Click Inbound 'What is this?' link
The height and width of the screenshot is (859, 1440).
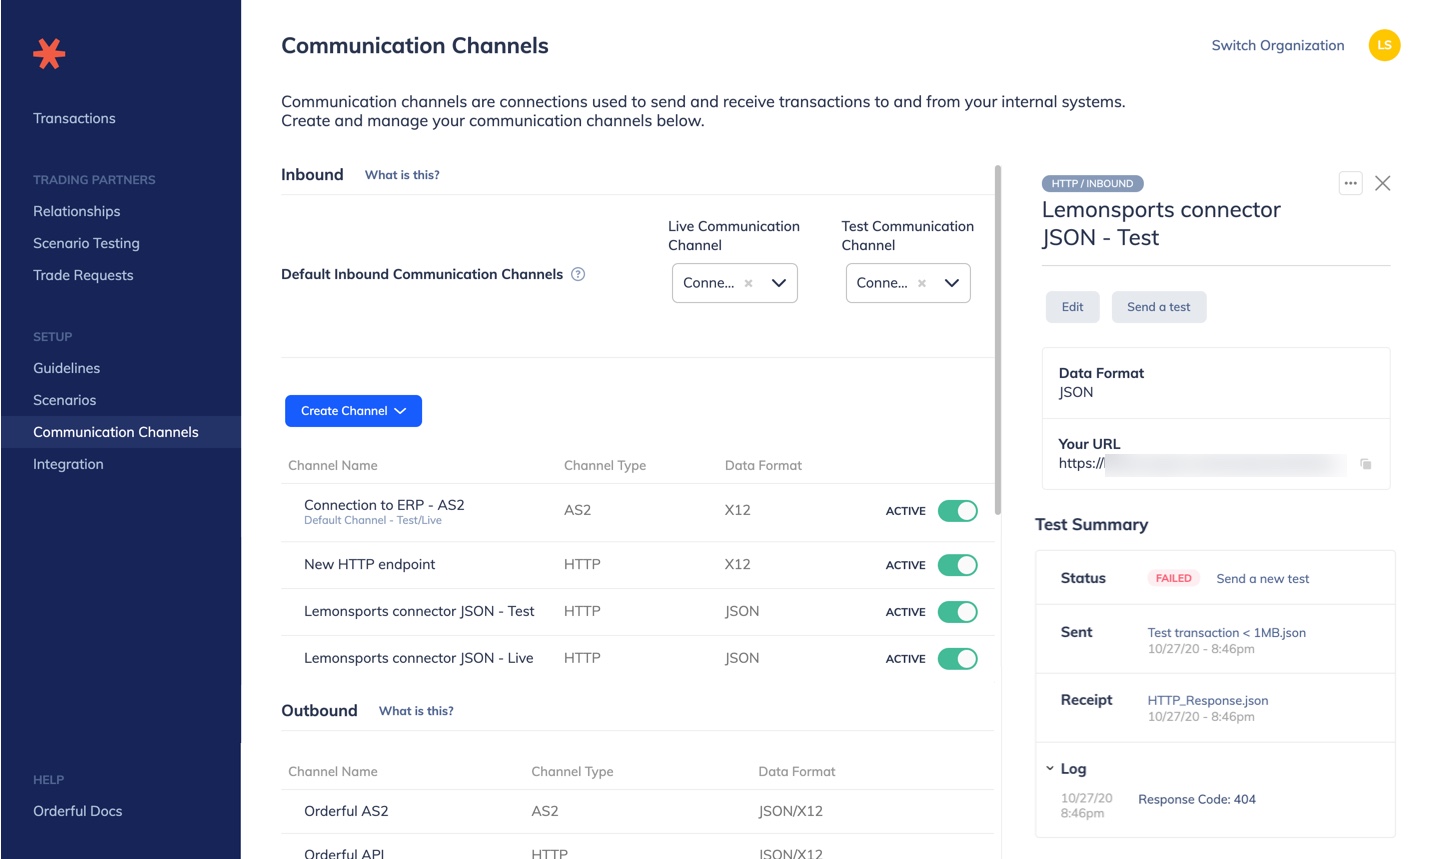click(402, 175)
